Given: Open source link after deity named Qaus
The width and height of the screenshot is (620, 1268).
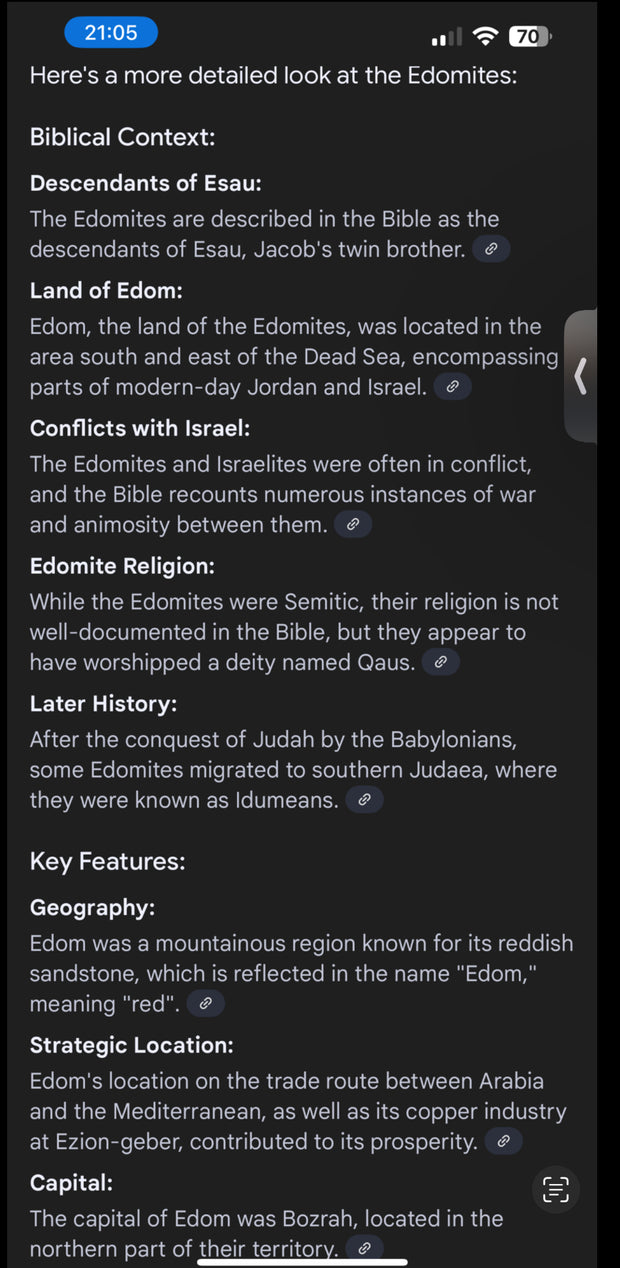Looking at the screenshot, I should point(441,662).
